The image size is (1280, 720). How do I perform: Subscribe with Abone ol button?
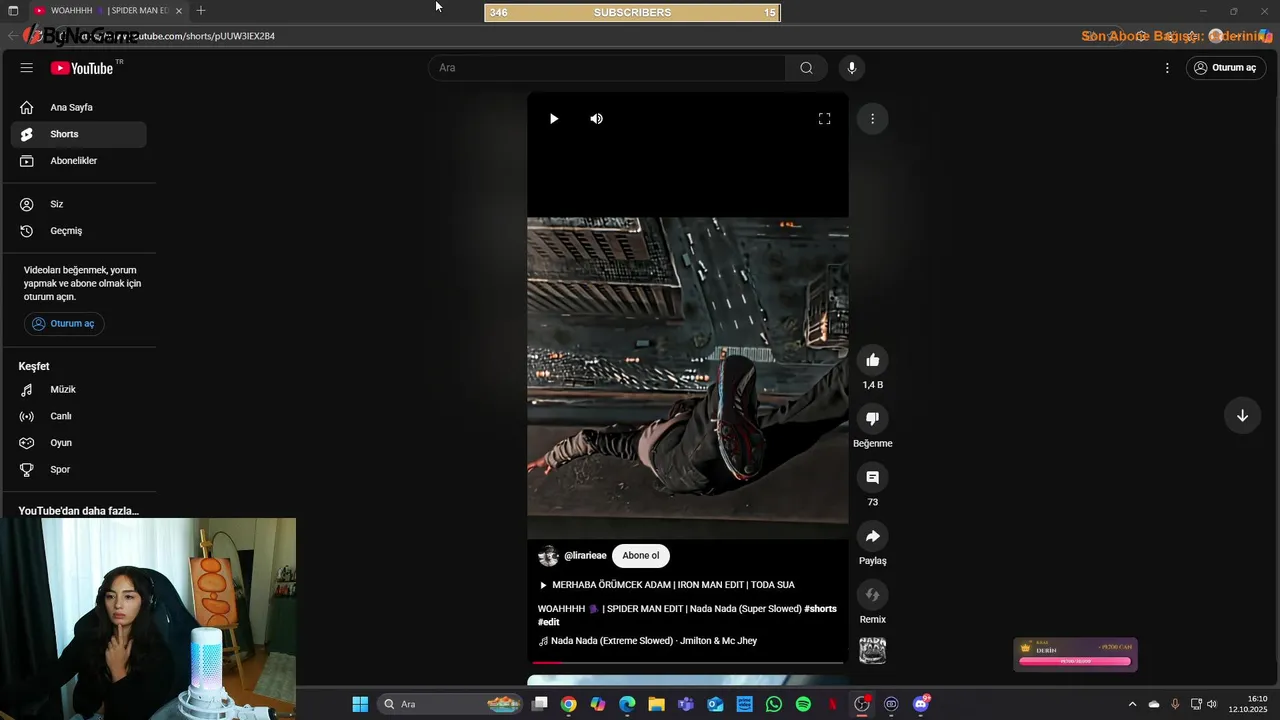(x=641, y=556)
